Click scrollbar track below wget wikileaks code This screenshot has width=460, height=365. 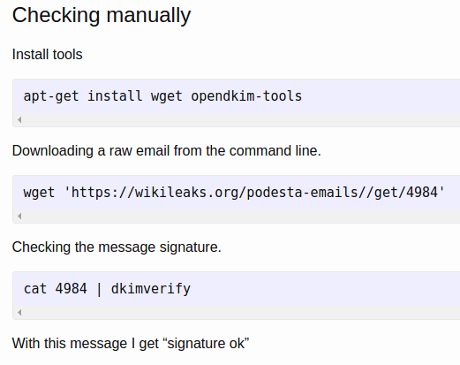[x=241, y=216]
